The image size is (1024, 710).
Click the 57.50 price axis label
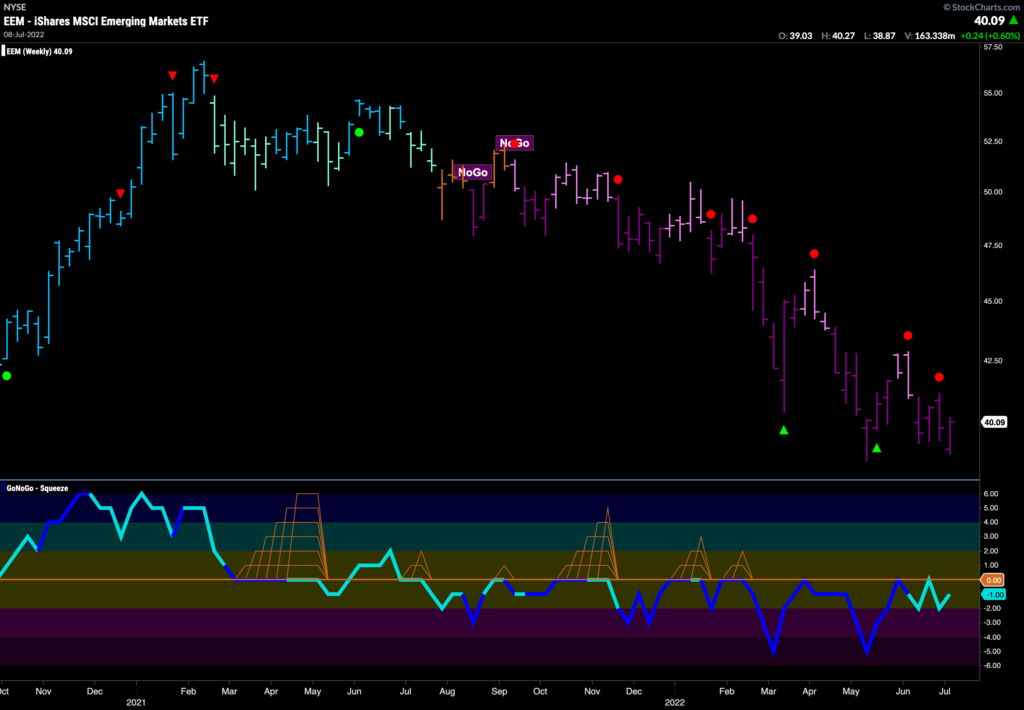click(x=993, y=48)
